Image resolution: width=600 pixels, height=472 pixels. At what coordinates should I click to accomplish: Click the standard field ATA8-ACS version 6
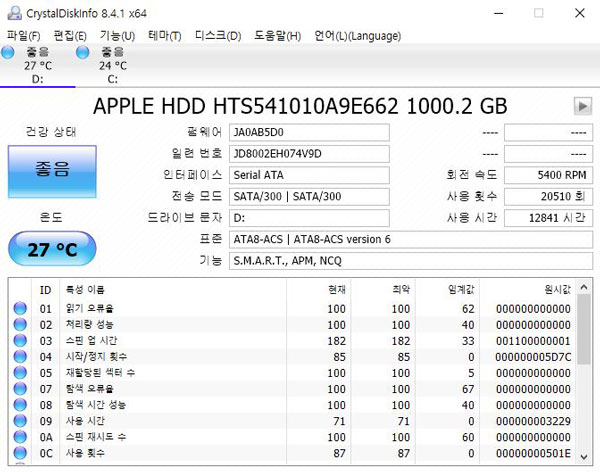click(411, 240)
